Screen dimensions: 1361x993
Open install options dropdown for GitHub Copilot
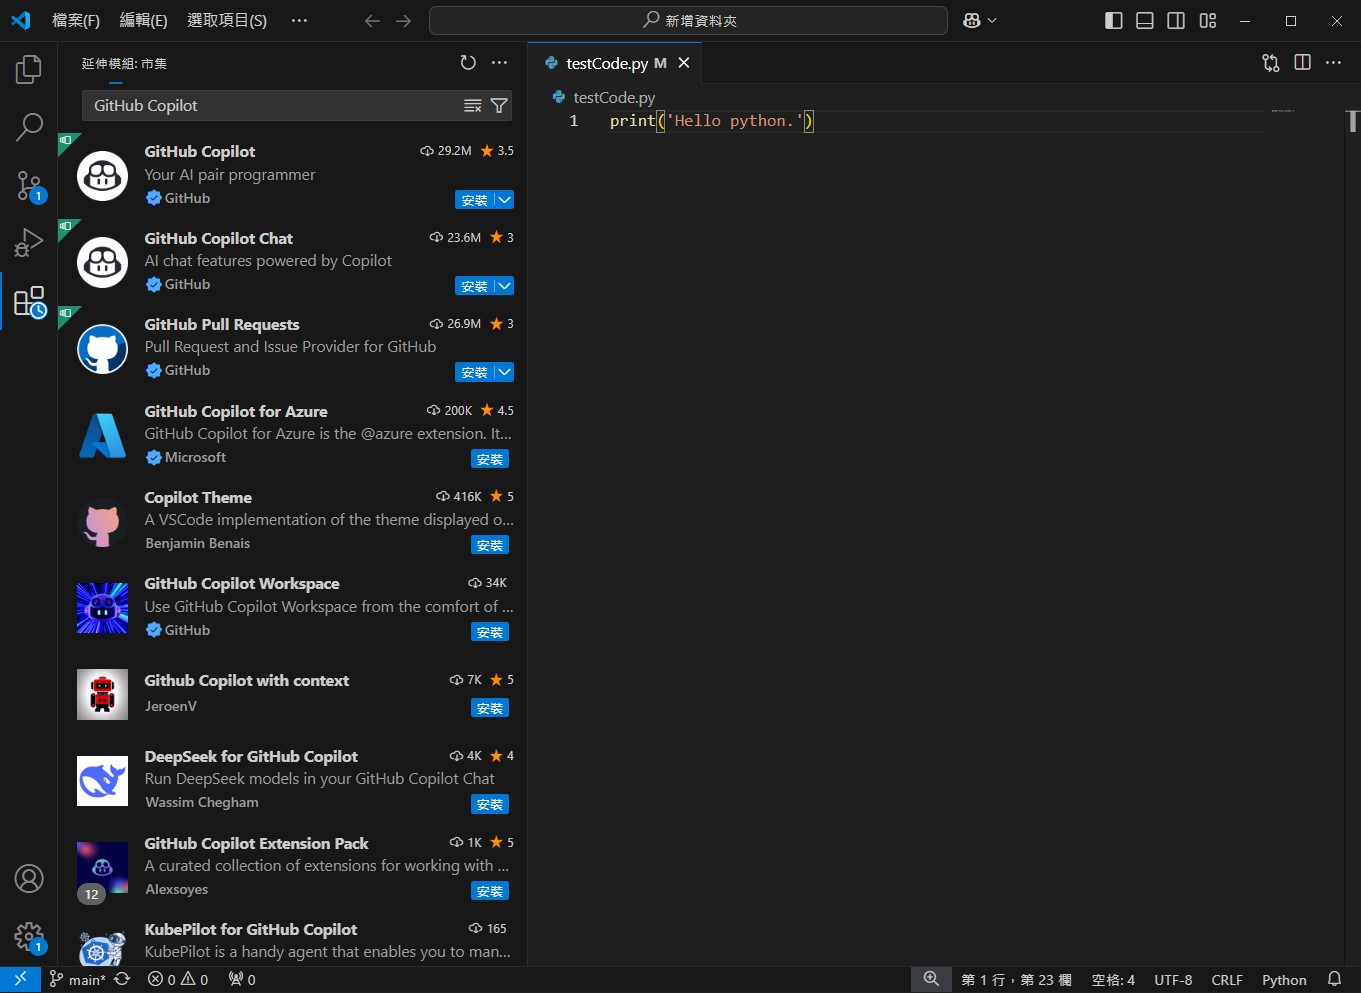pyautogui.click(x=505, y=200)
